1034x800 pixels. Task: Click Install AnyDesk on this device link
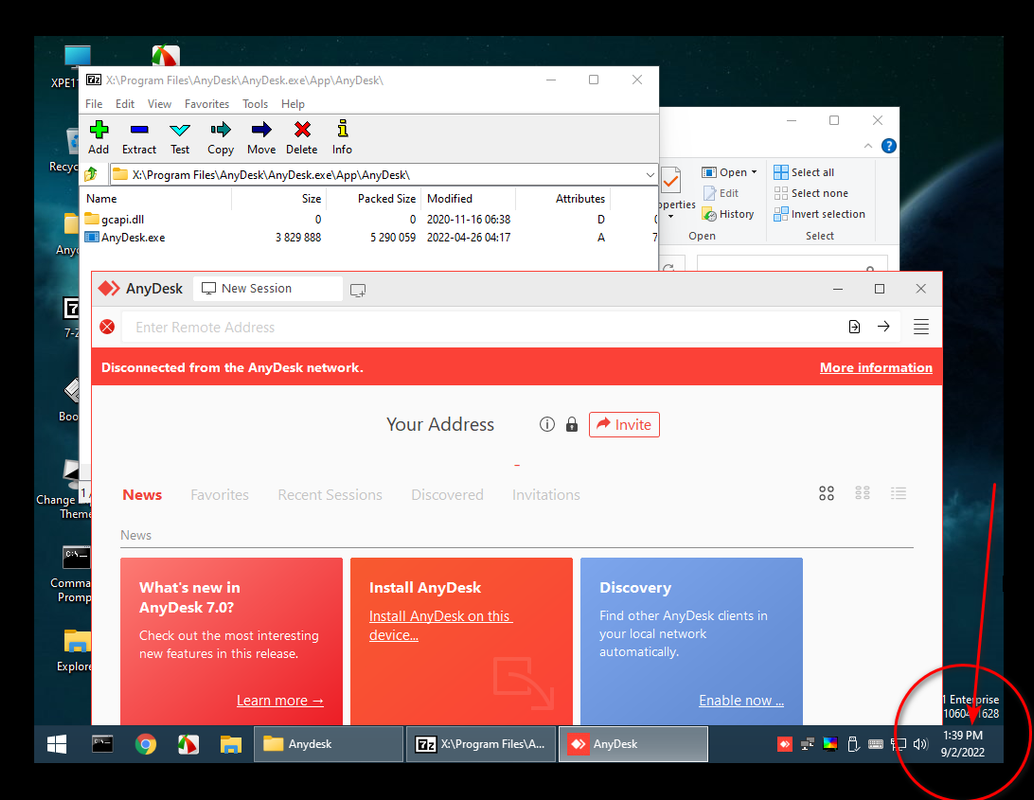[x=441, y=625]
